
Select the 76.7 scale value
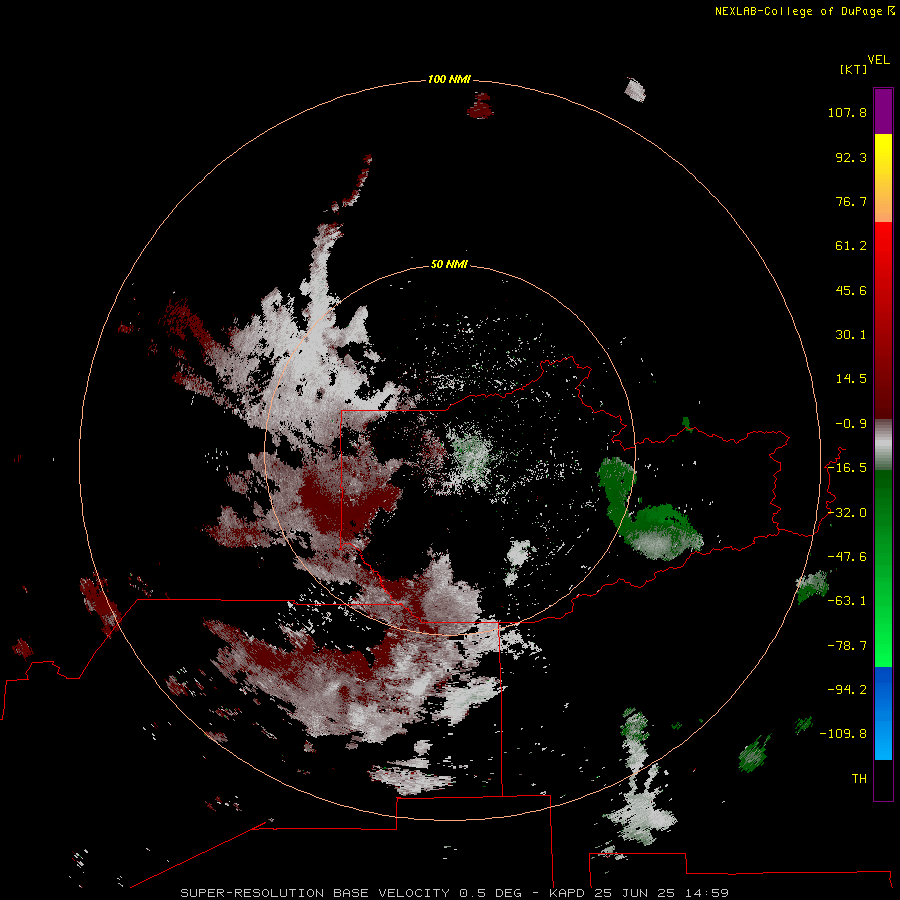tap(851, 201)
